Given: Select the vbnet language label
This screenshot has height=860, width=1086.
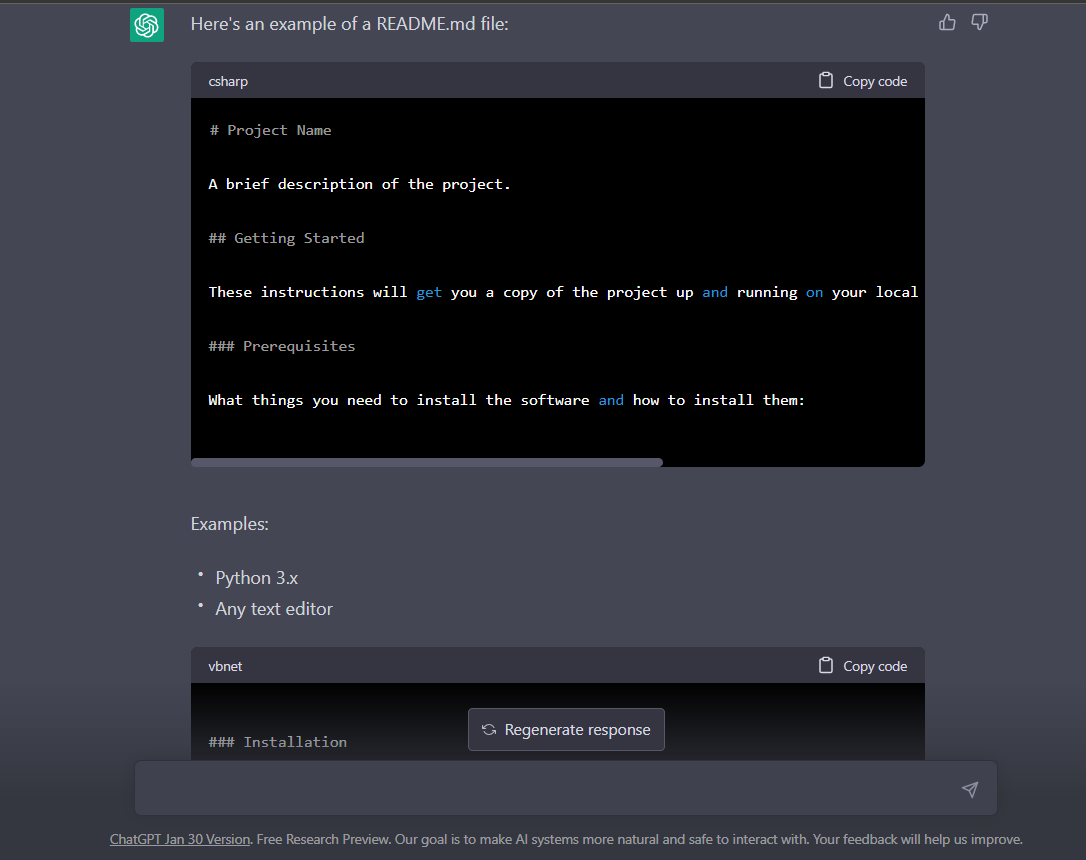Looking at the screenshot, I should tap(226, 666).
